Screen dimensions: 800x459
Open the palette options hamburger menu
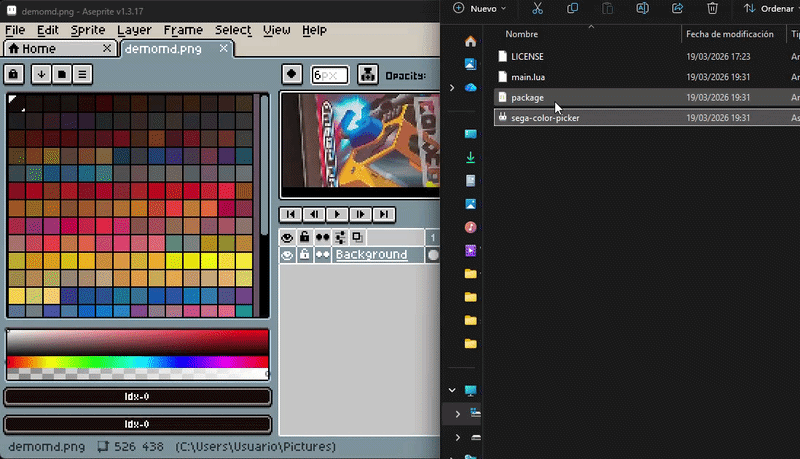click(x=82, y=74)
